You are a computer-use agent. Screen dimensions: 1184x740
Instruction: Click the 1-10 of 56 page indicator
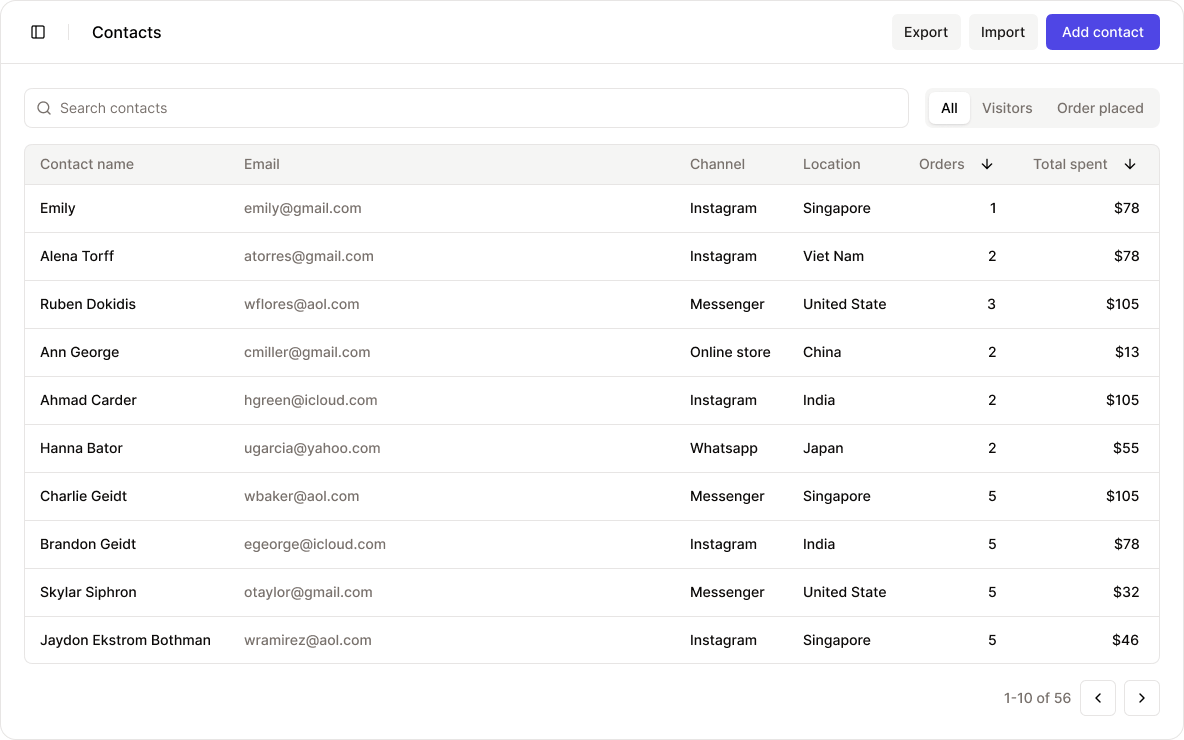coord(1036,698)
